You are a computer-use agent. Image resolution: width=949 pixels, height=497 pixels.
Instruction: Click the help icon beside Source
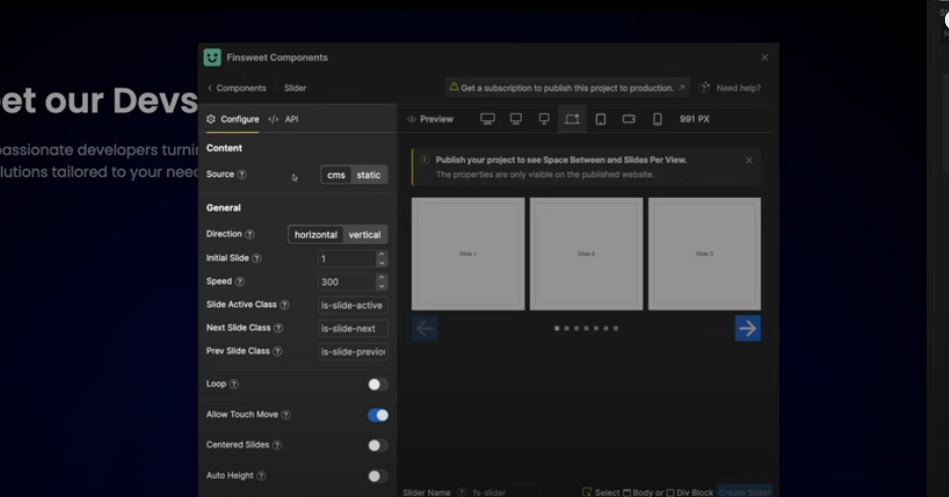[242, 174]
